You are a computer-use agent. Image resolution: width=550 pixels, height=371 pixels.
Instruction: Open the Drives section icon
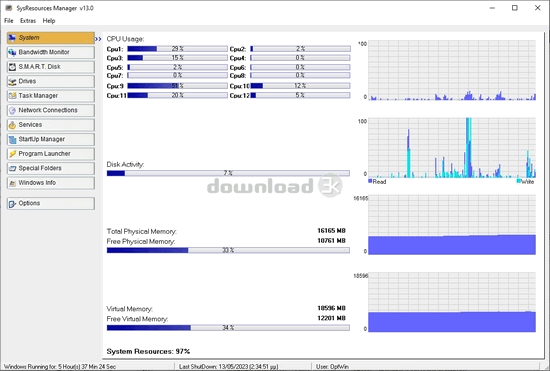tap(12, 81)
